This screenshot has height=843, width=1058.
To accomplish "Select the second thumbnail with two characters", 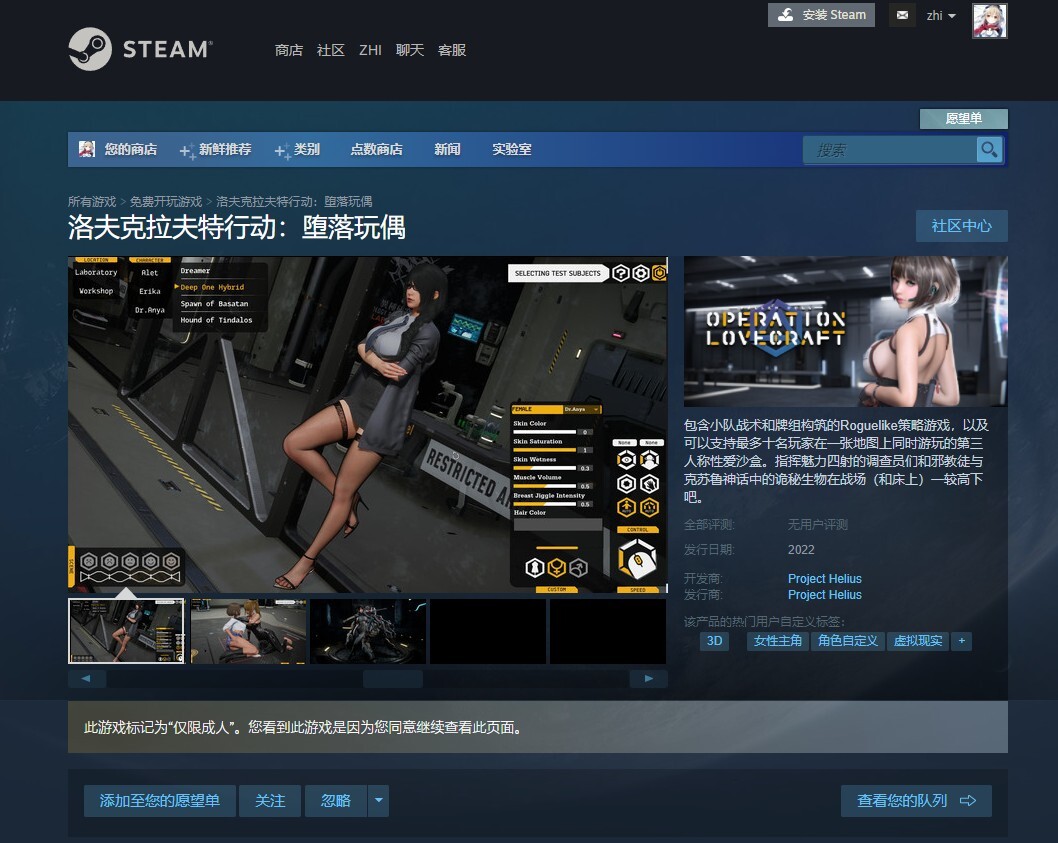I will [248, 631].
